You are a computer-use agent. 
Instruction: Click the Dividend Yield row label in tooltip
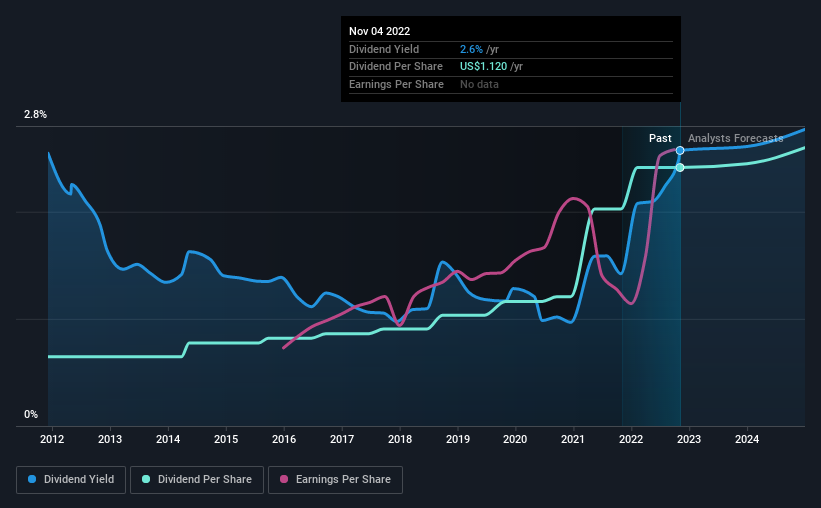[384, 49]
